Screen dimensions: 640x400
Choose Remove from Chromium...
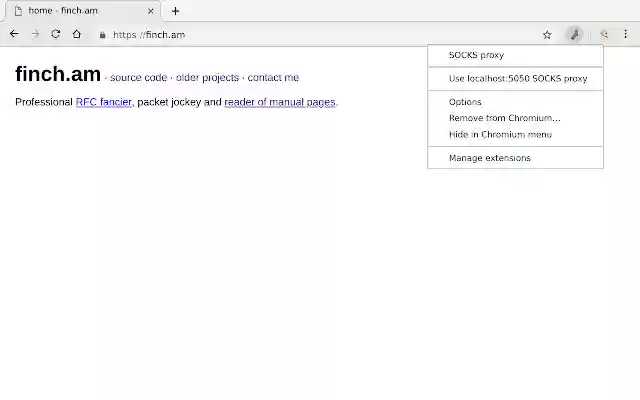coord(515,118)
